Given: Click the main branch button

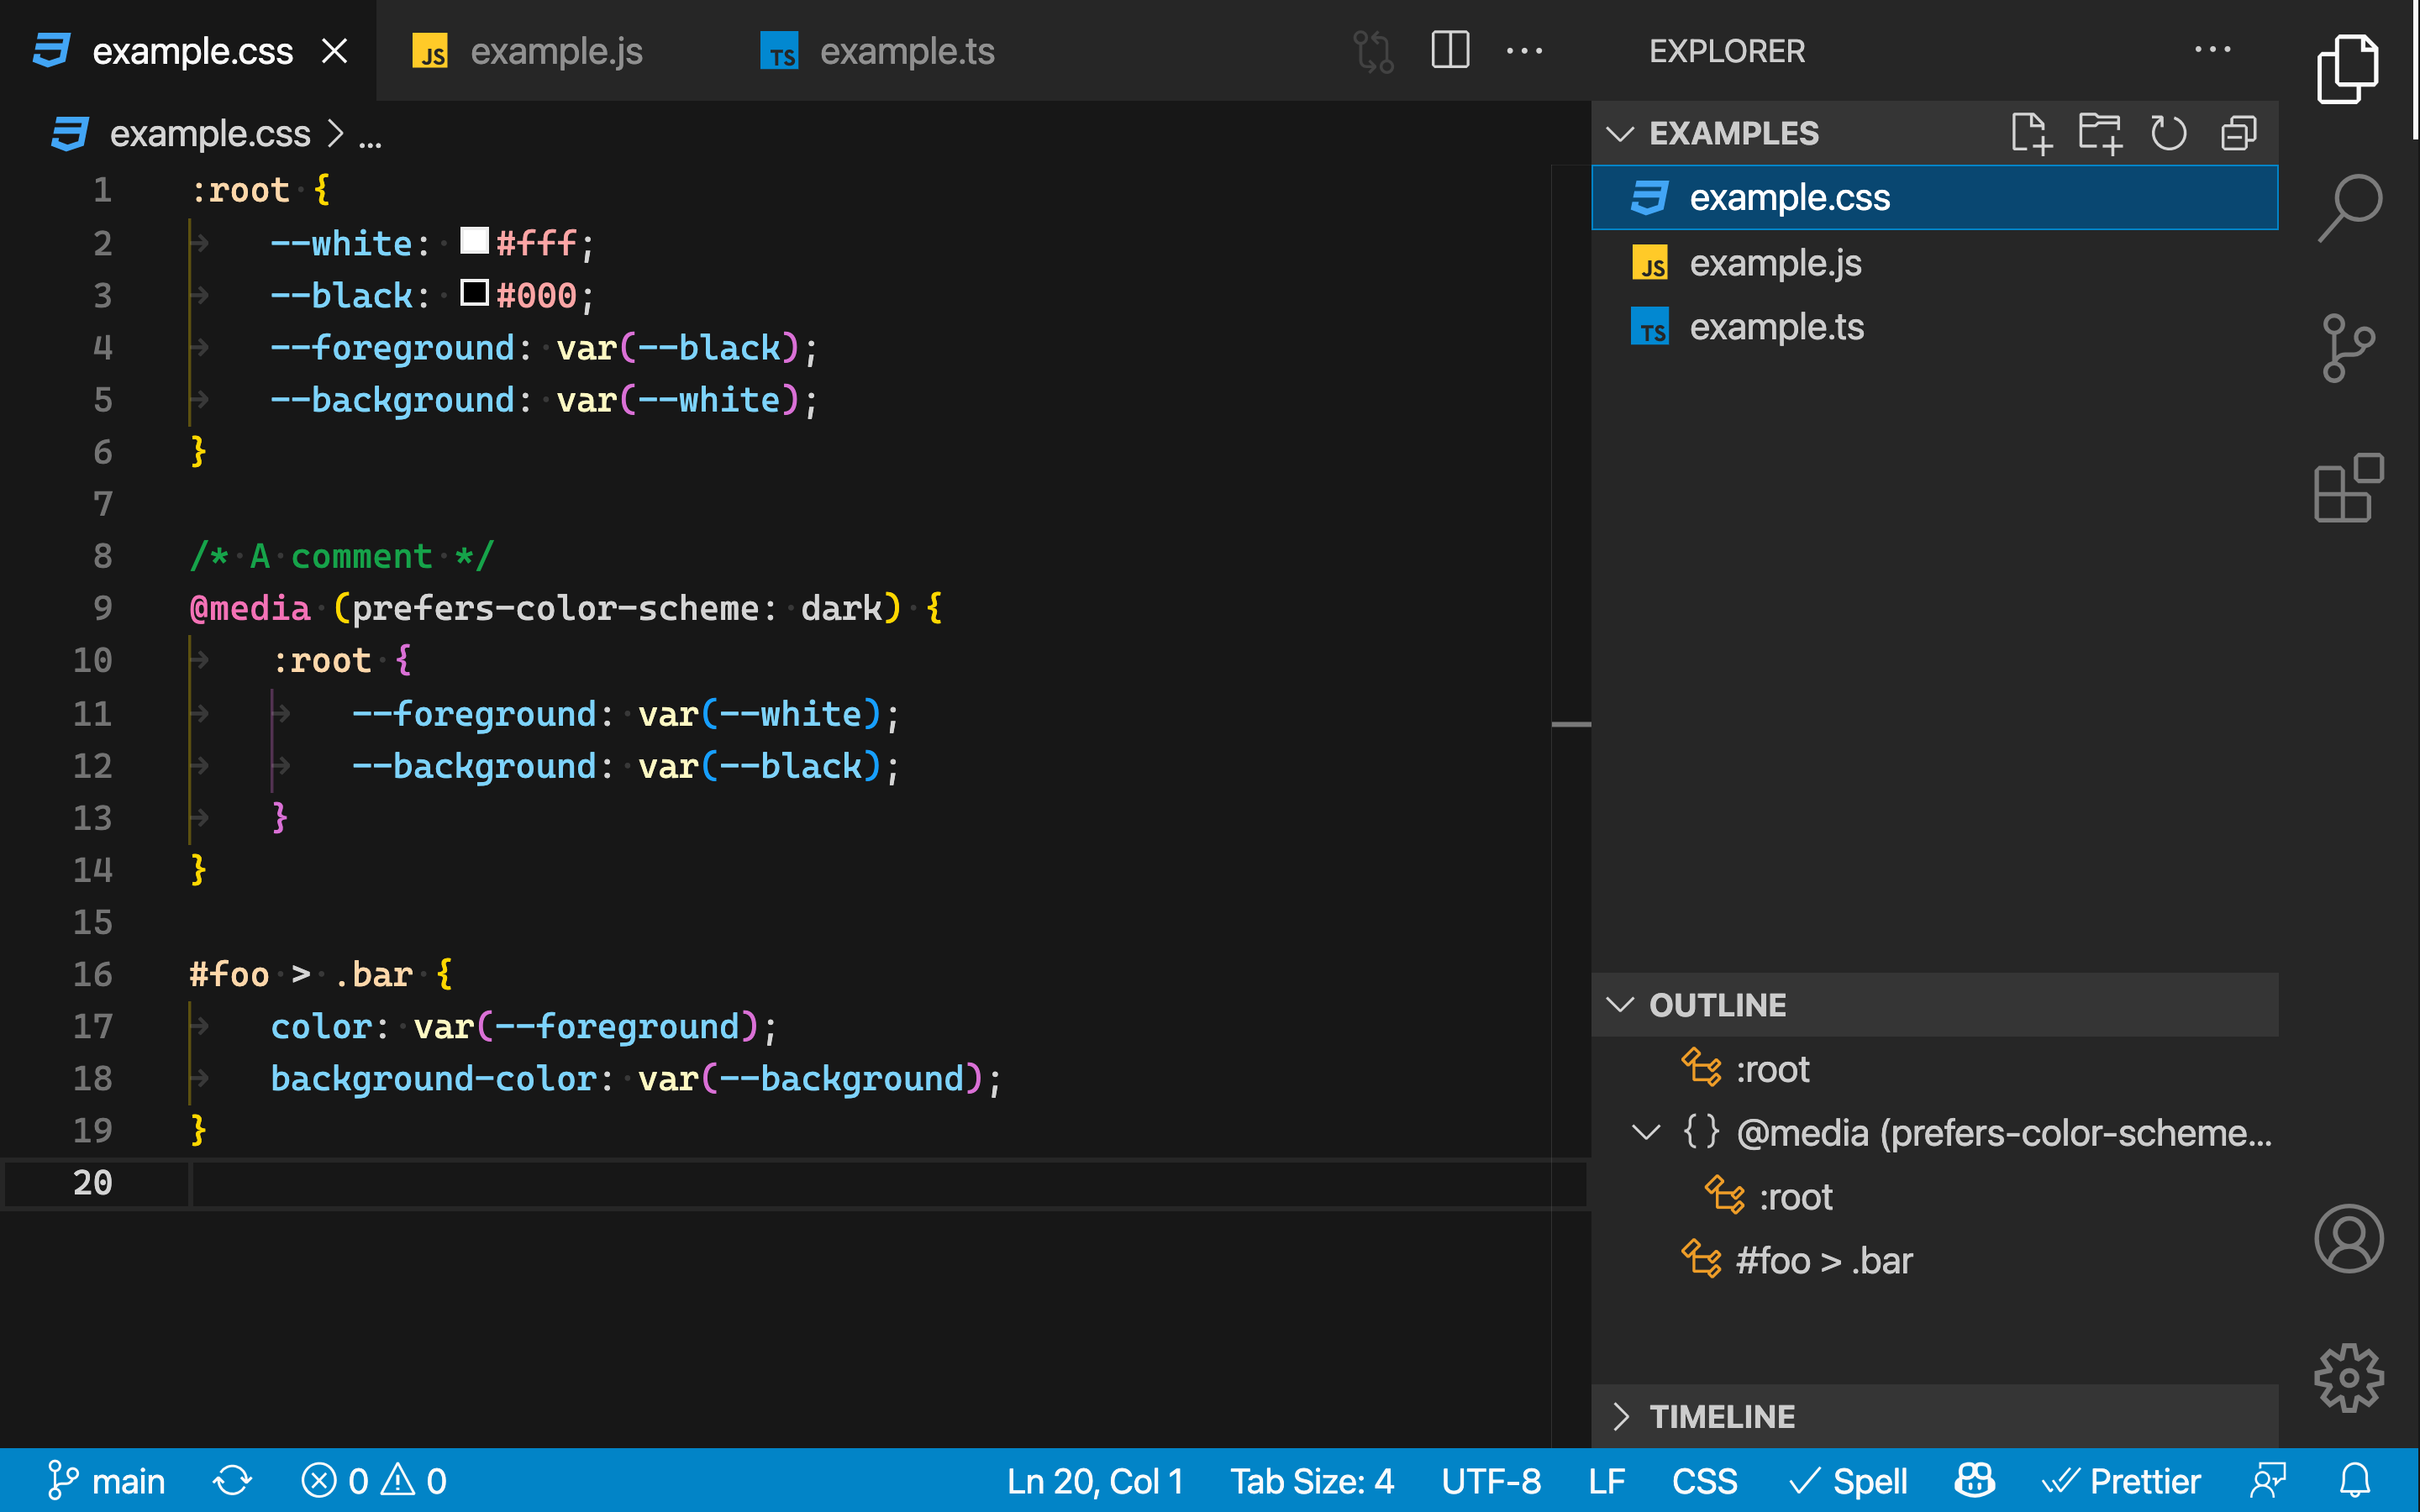Looking at the screenshot, I should 106,1481.
